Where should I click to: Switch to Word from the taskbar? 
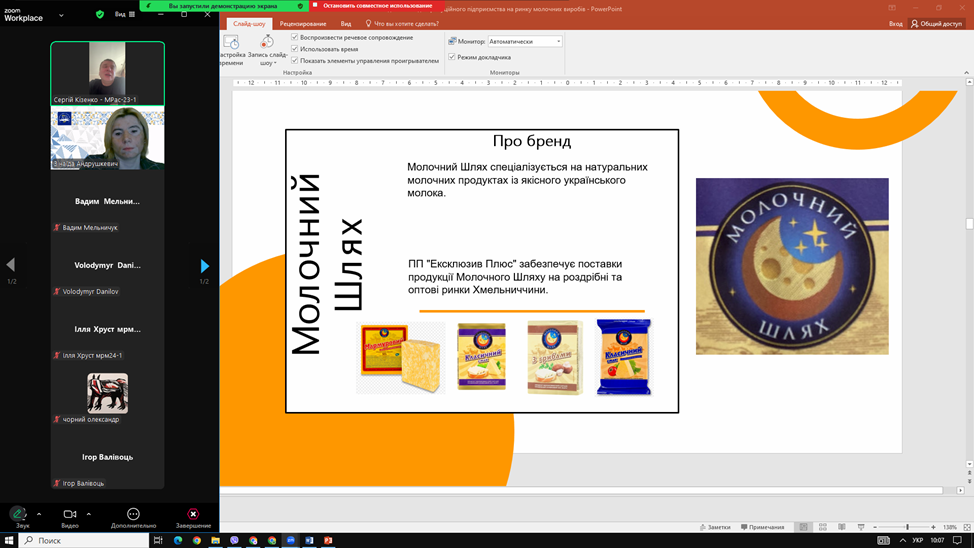[x=309, y=540]
